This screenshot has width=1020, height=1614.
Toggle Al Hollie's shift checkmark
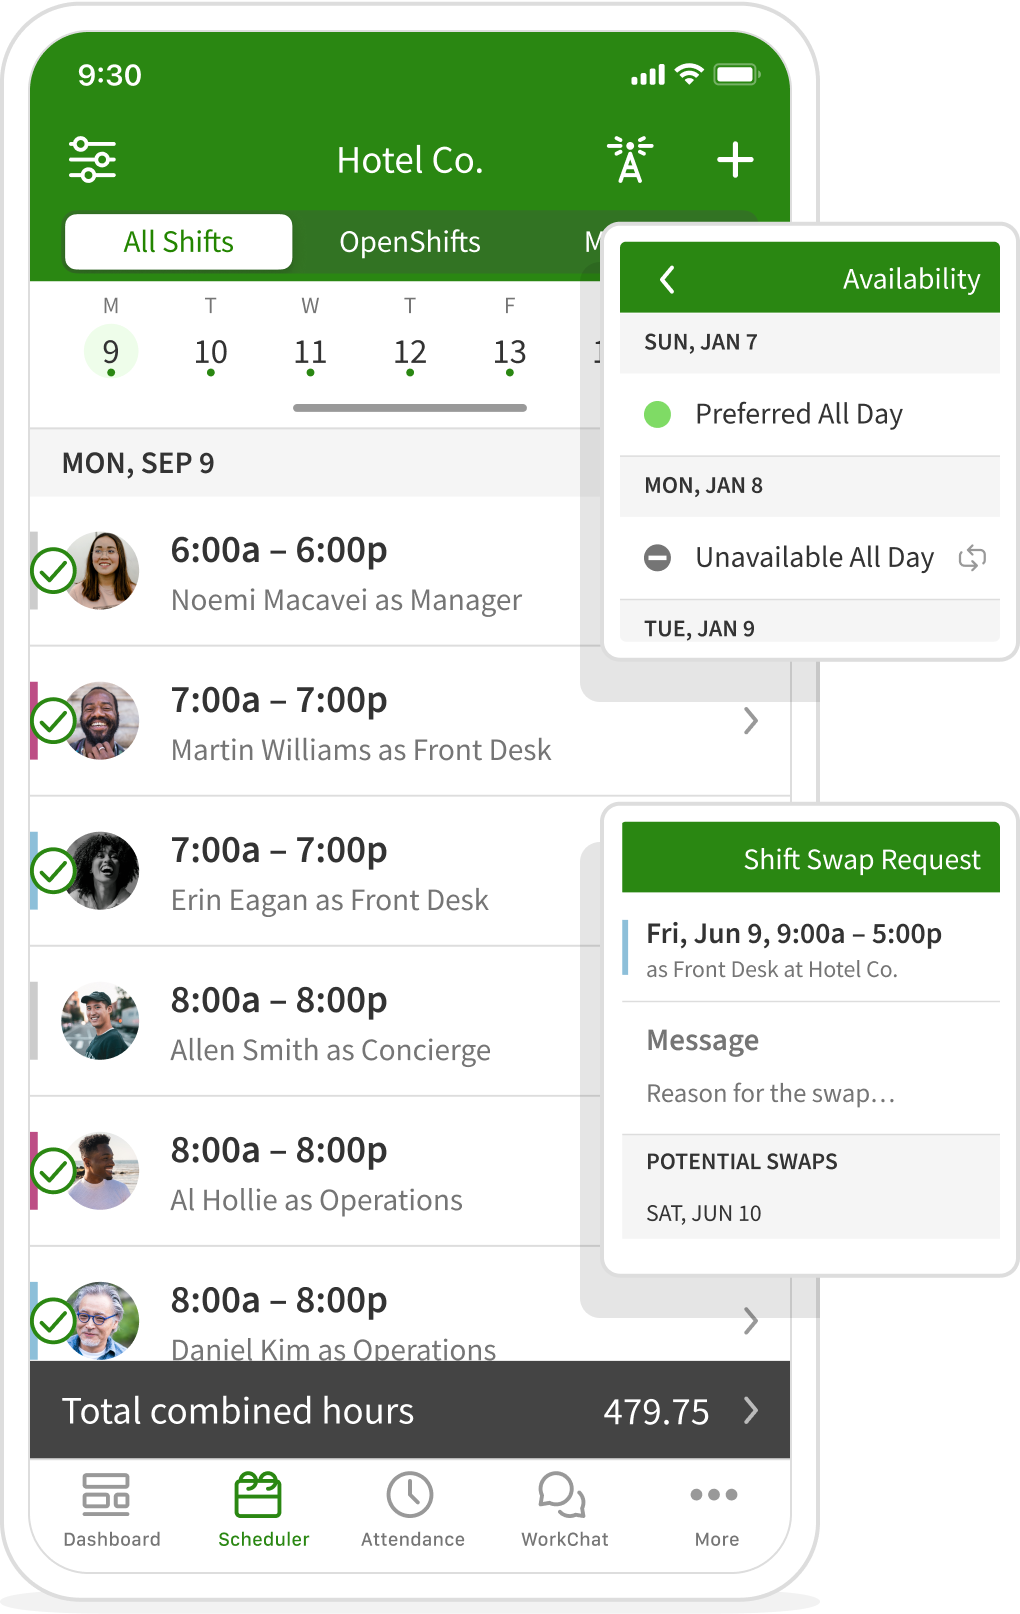[53, 1171]
